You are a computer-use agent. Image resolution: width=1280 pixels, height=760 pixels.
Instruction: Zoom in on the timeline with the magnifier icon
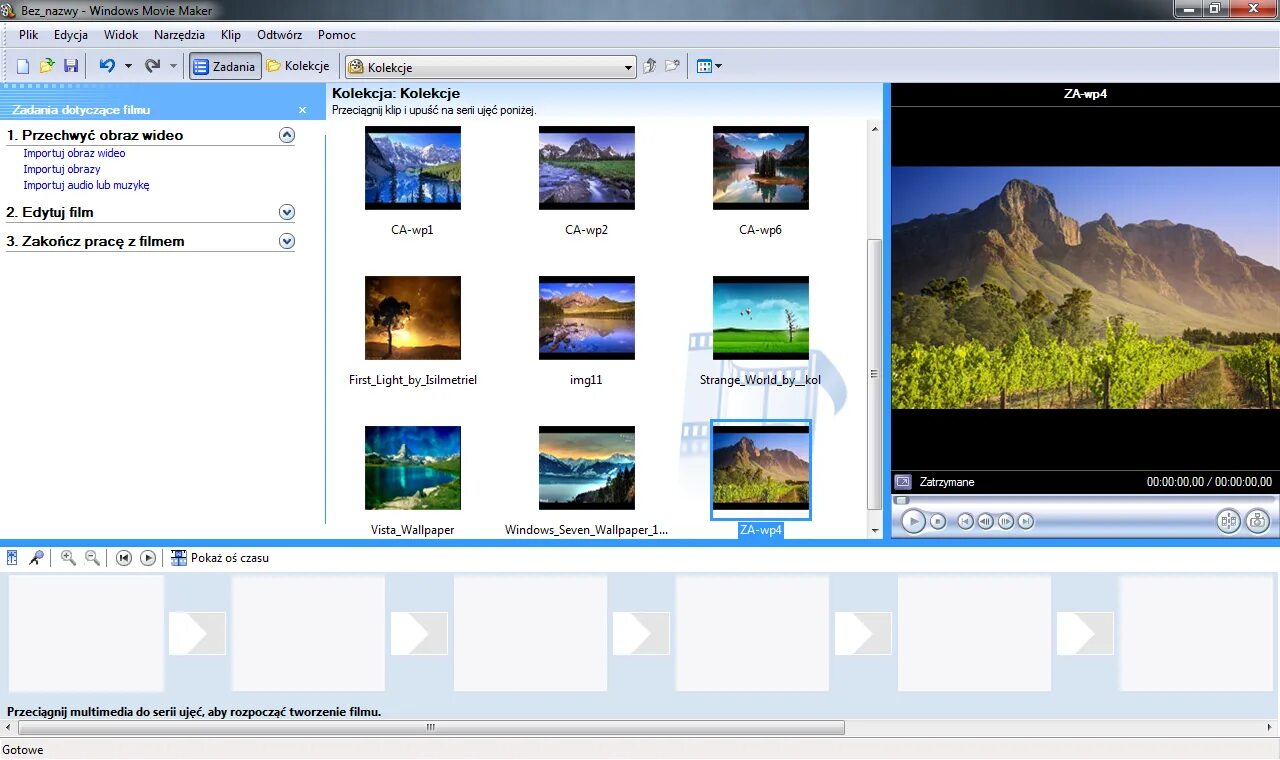pos(67,557)
